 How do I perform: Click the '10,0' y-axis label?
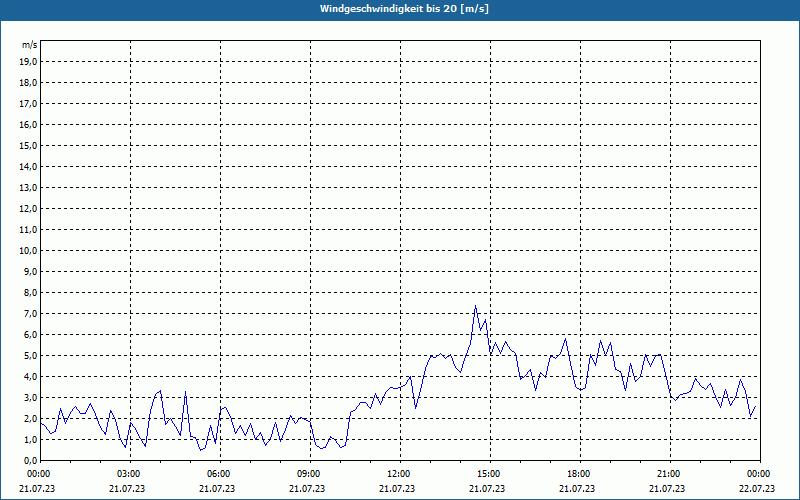(x=29, y=251)
